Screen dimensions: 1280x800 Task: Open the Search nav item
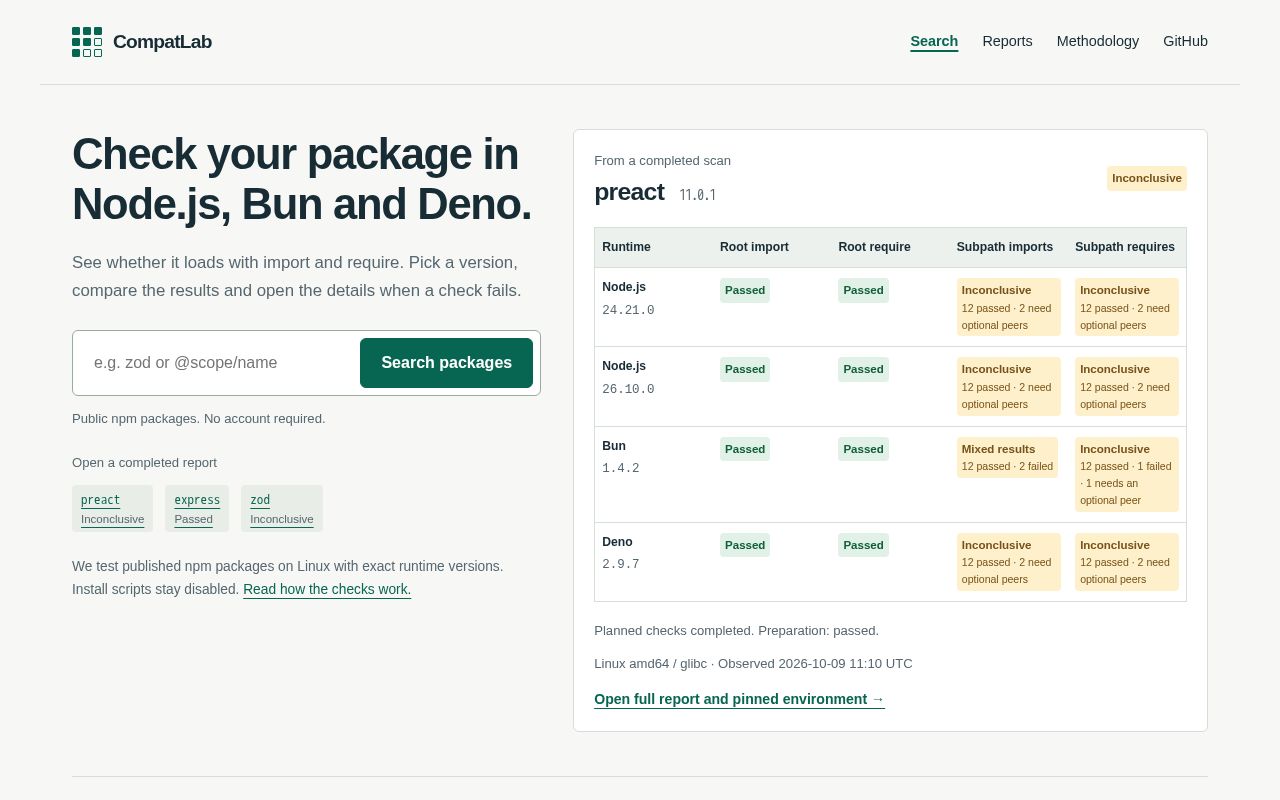click(x=934, y=41)
